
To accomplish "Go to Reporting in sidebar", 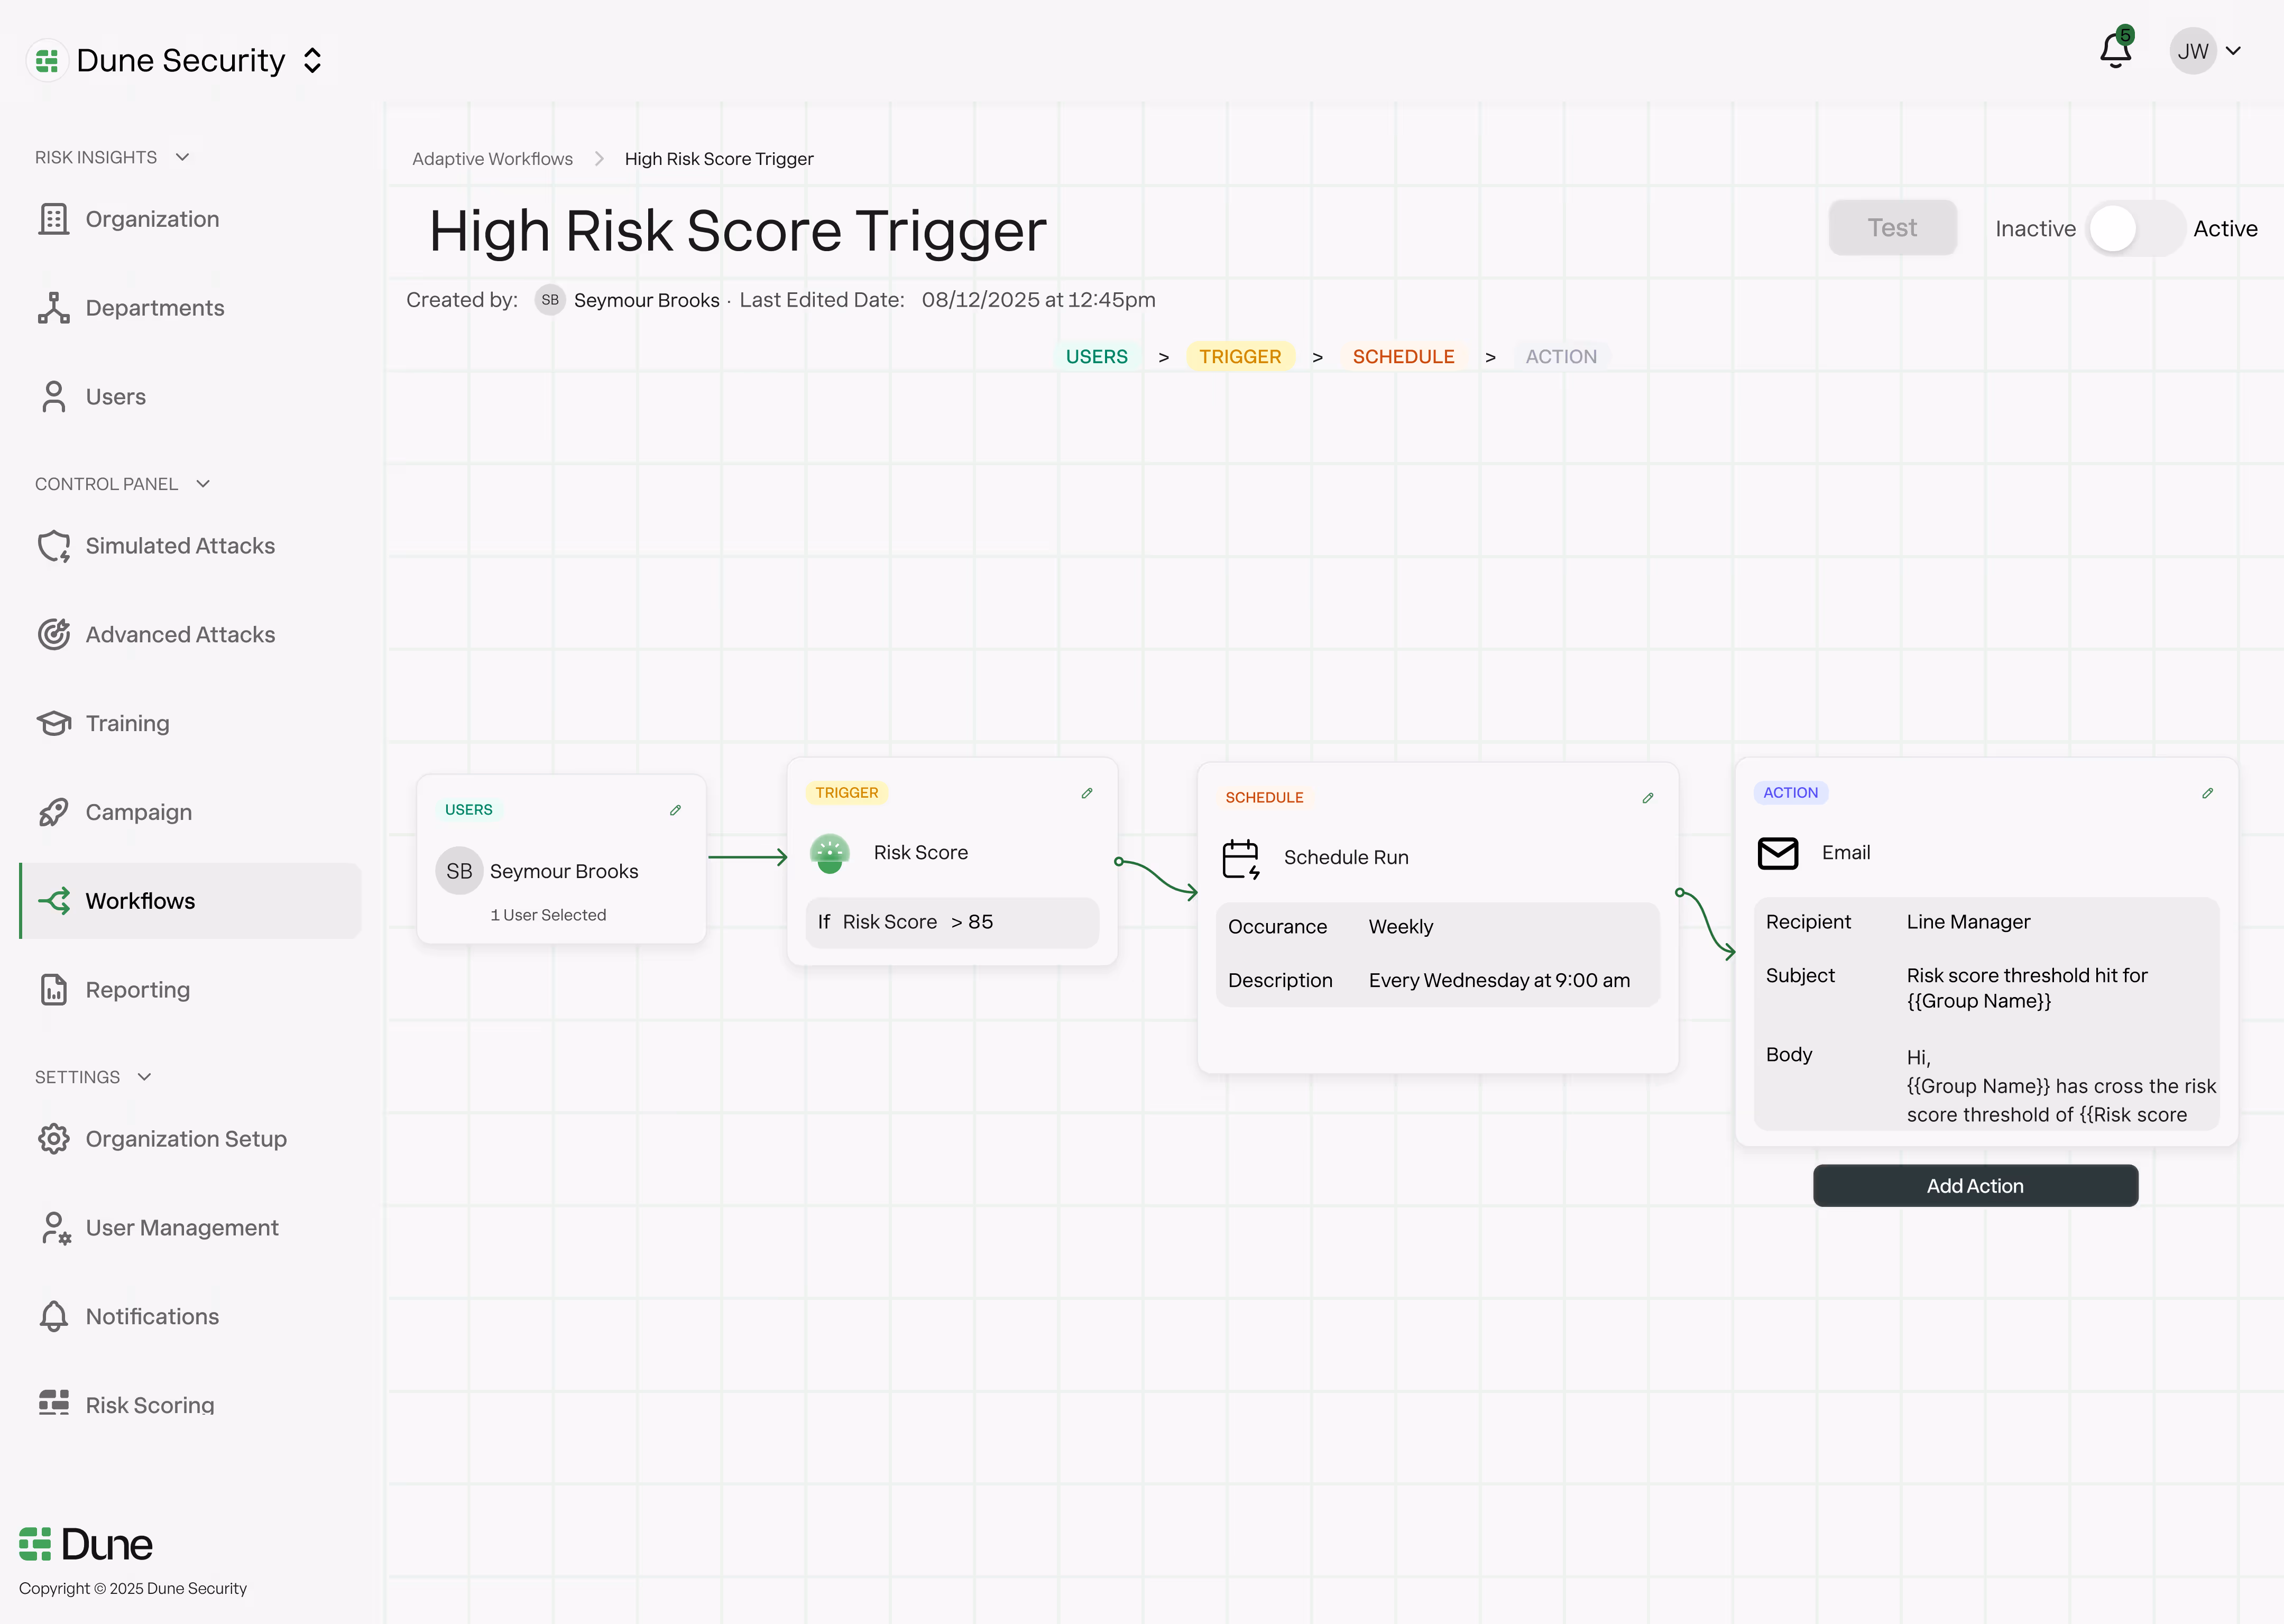I will pyautogui.click(x=137, y=990).
